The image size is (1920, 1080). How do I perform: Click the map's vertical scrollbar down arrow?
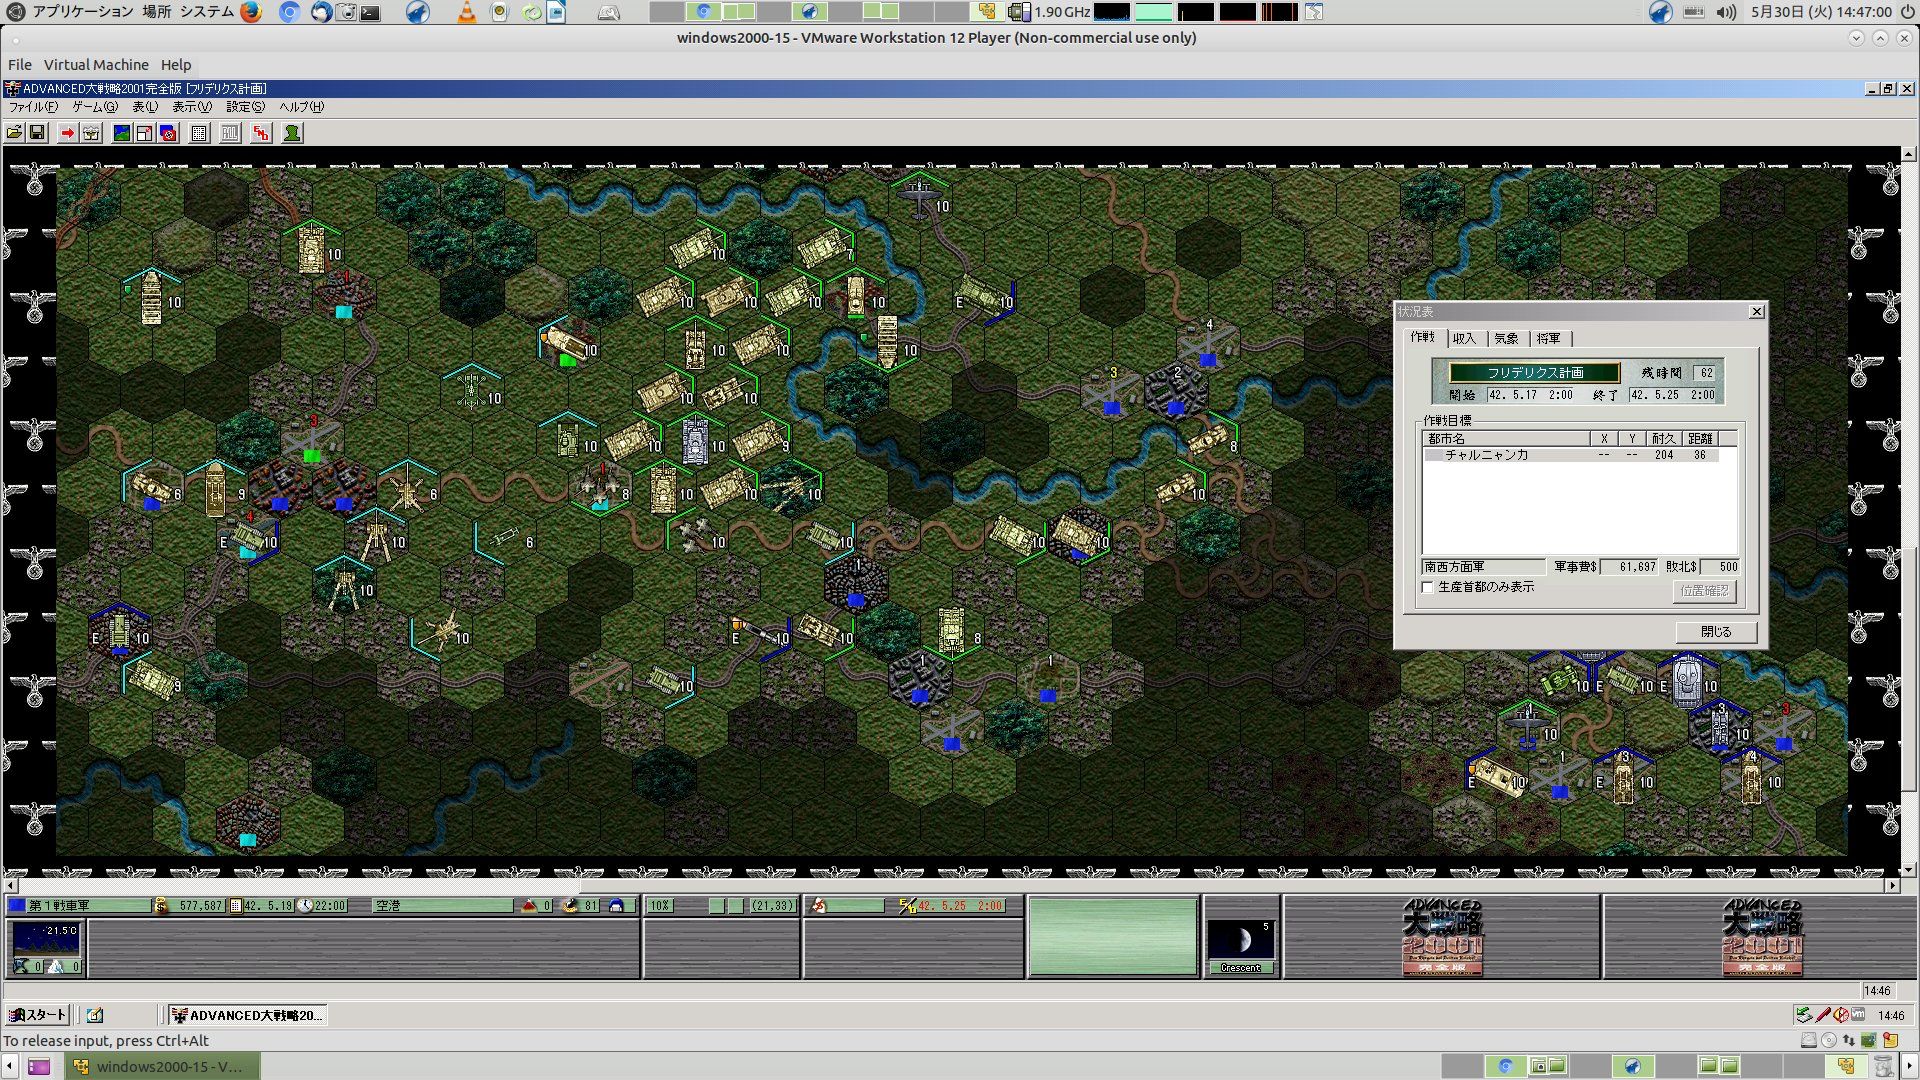[x=1909, y=869]
